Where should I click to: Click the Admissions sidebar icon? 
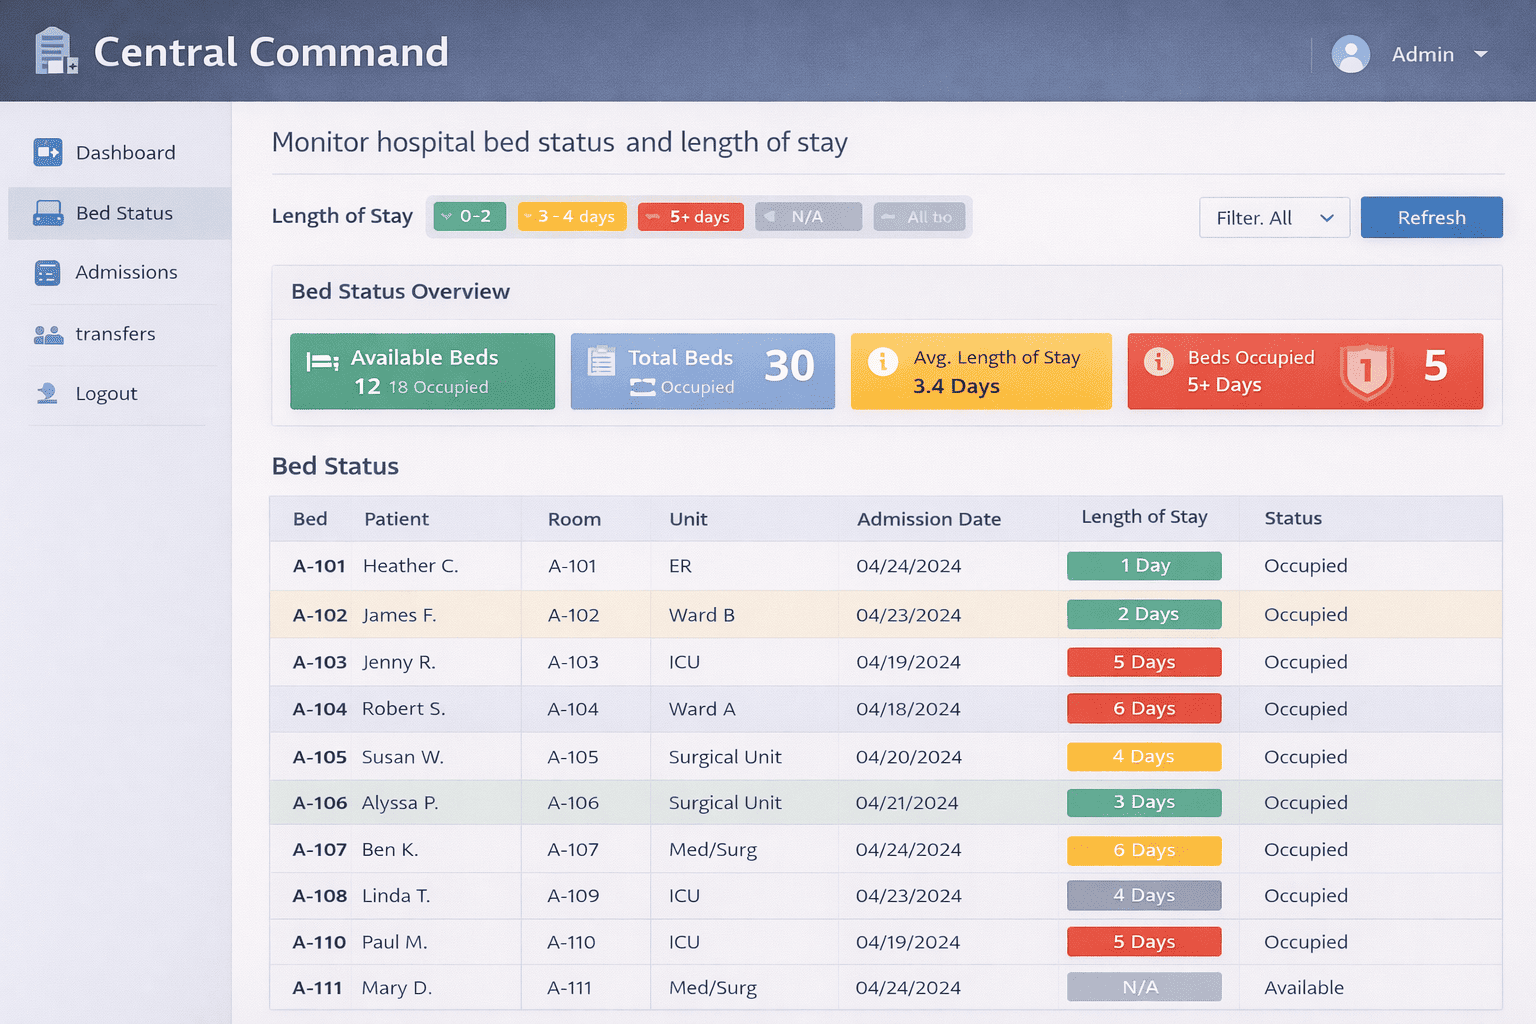[47, 273]
